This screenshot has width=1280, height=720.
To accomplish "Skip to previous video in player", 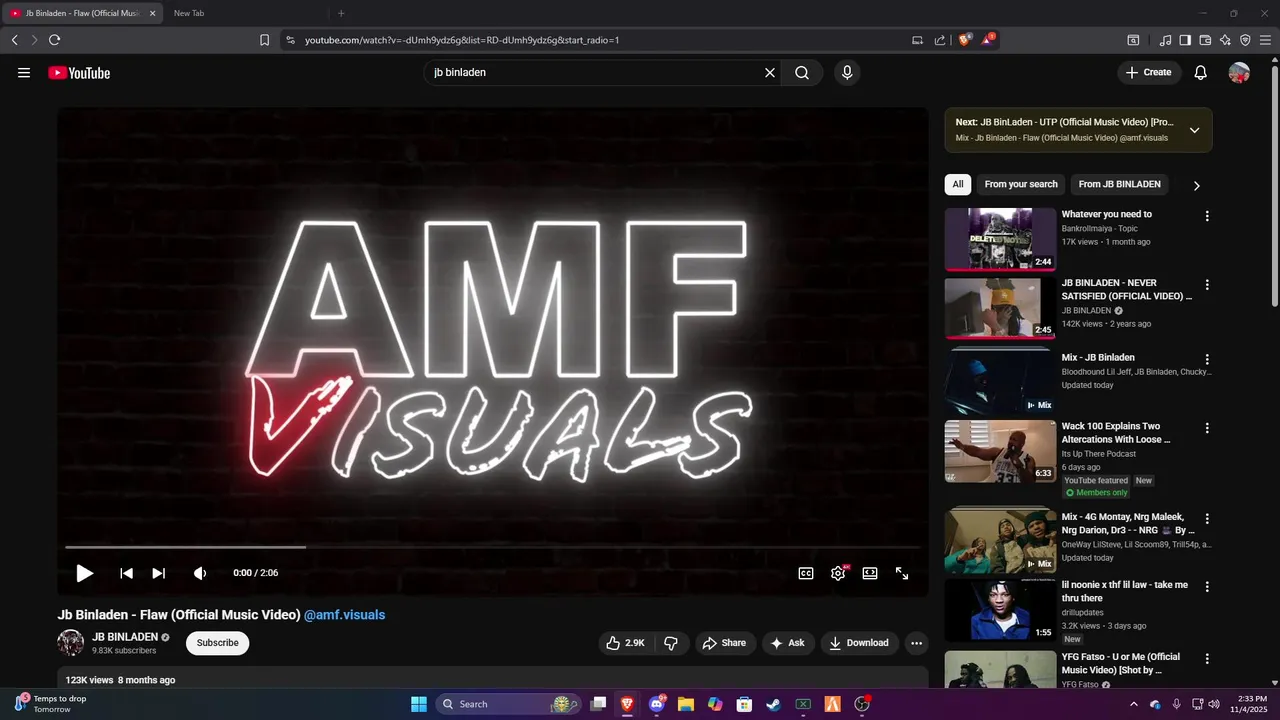I will pos(126,573).
